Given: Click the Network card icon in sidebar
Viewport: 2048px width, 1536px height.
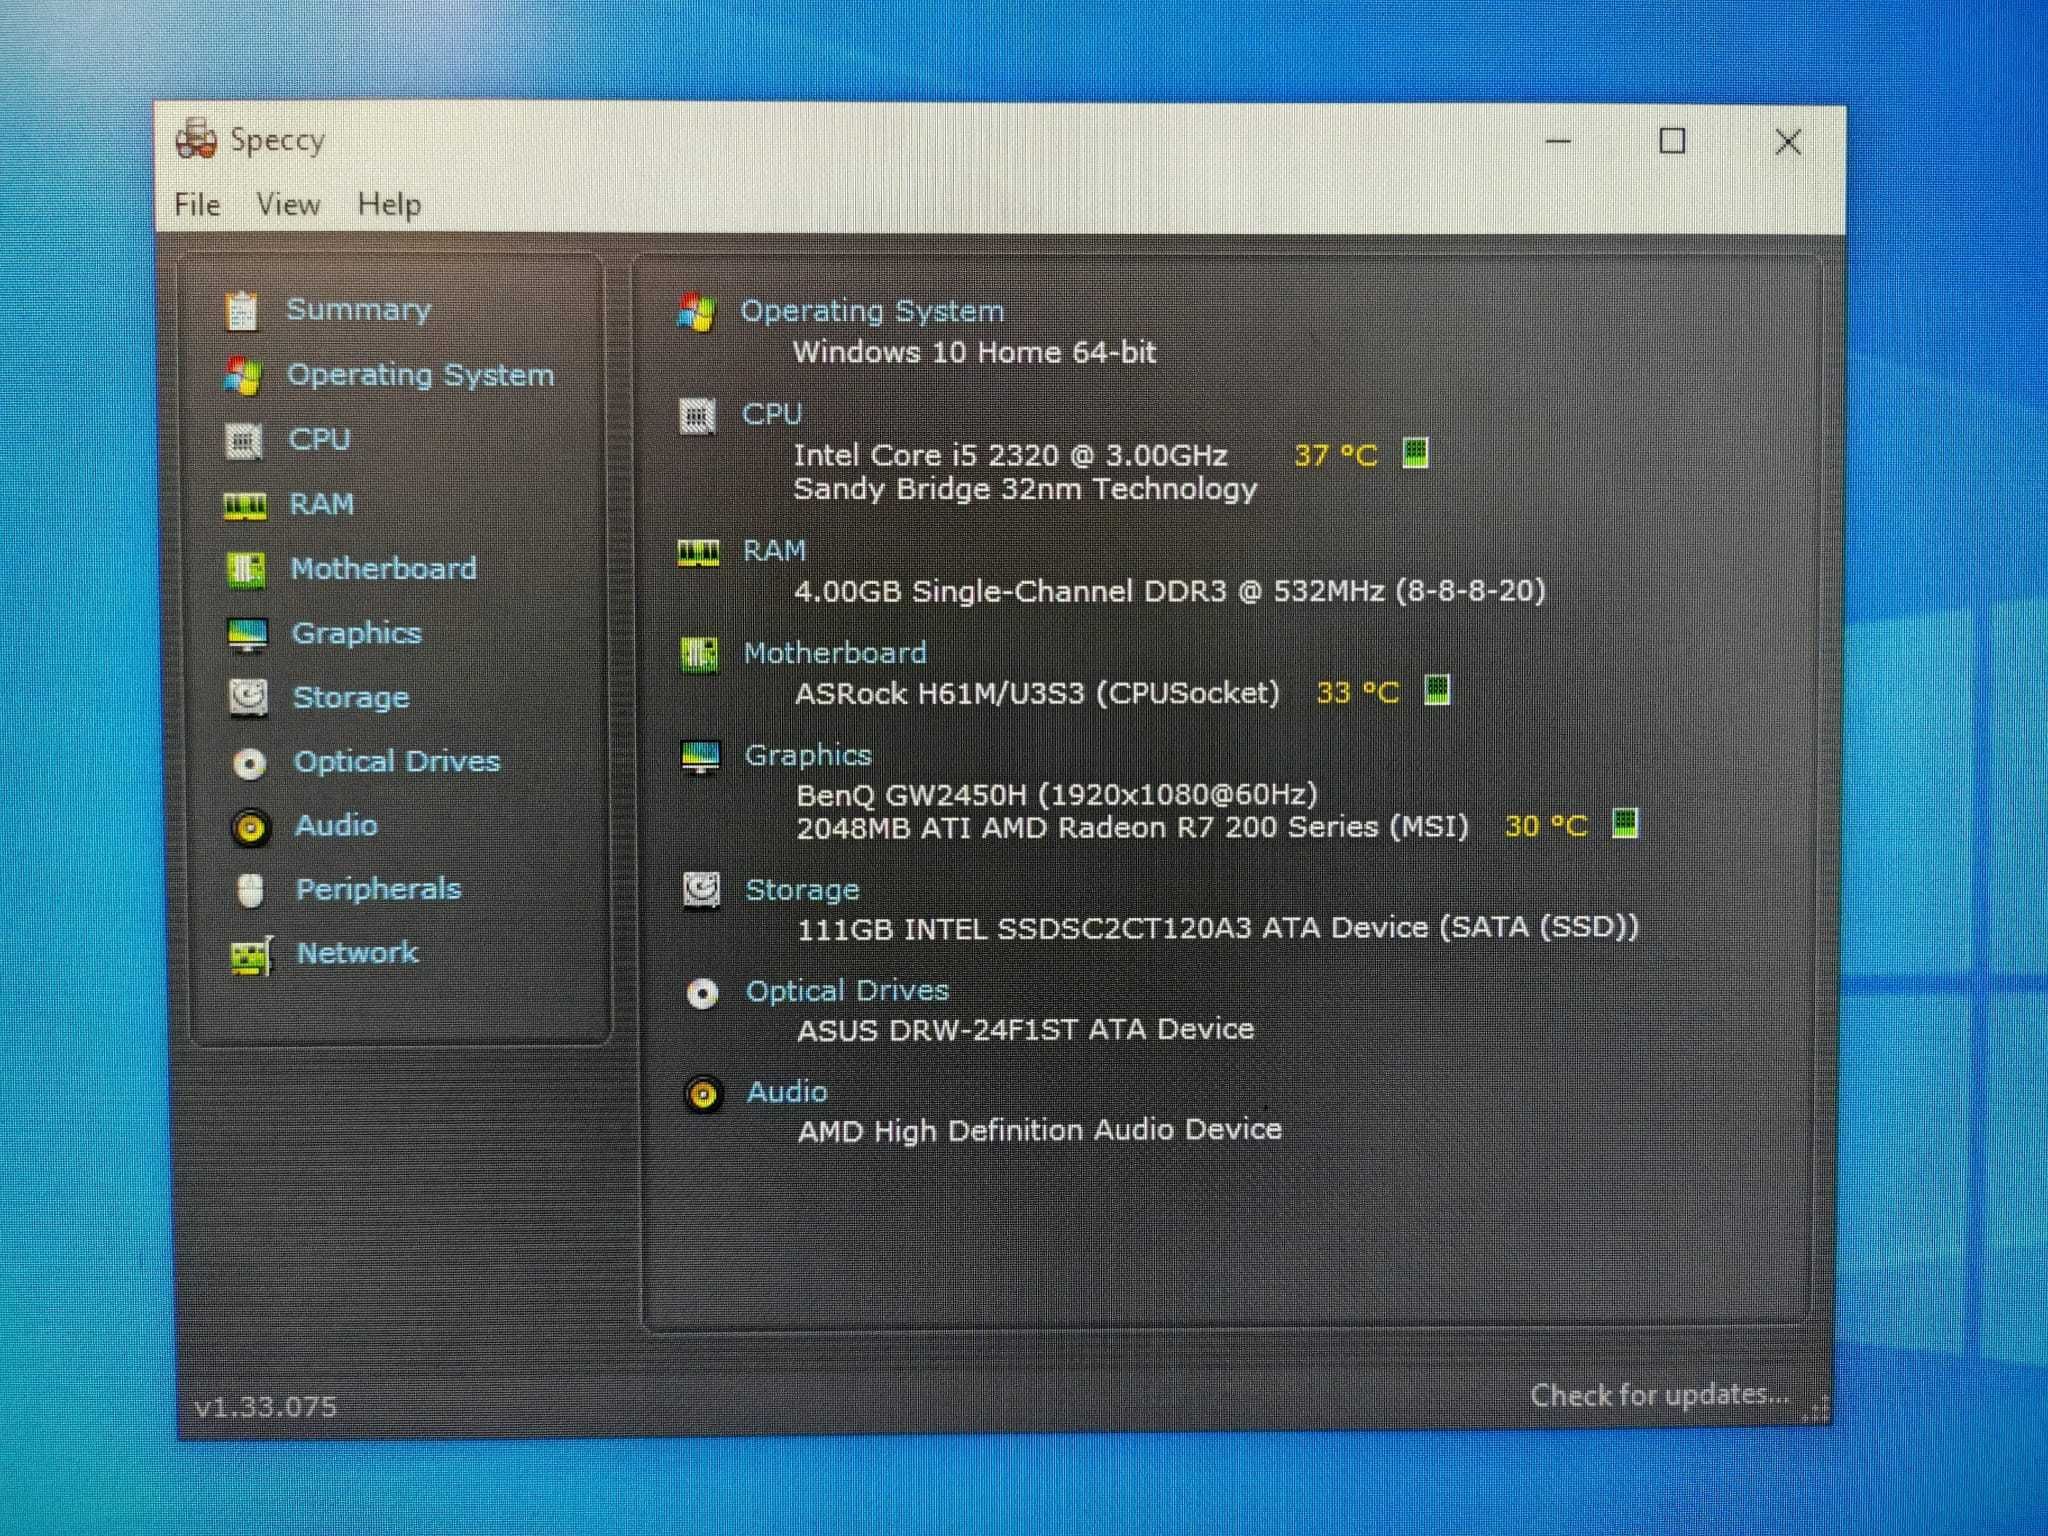Looking at the screenshot, I should tap(251, 955).
